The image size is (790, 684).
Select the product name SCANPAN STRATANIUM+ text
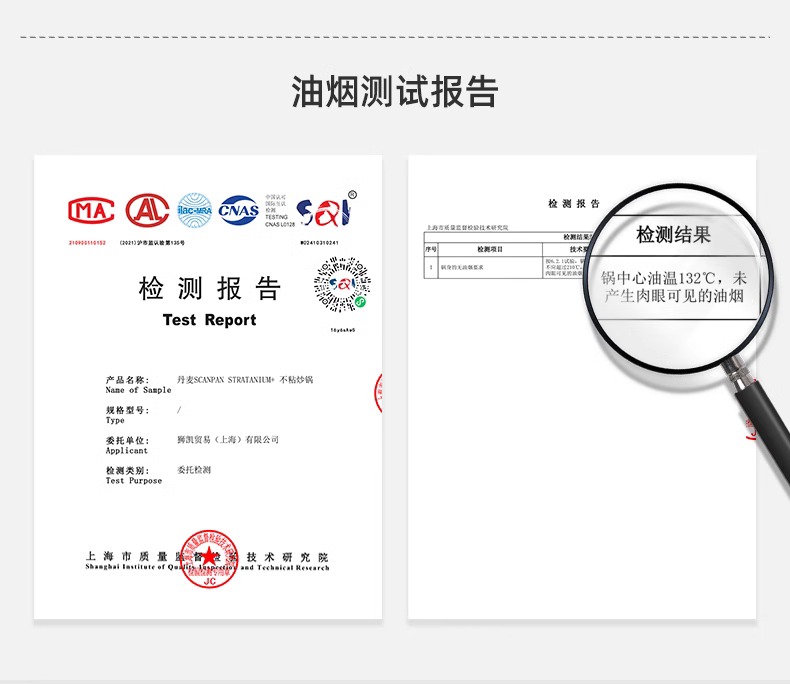pyautogui.click(x=245, y=380)
